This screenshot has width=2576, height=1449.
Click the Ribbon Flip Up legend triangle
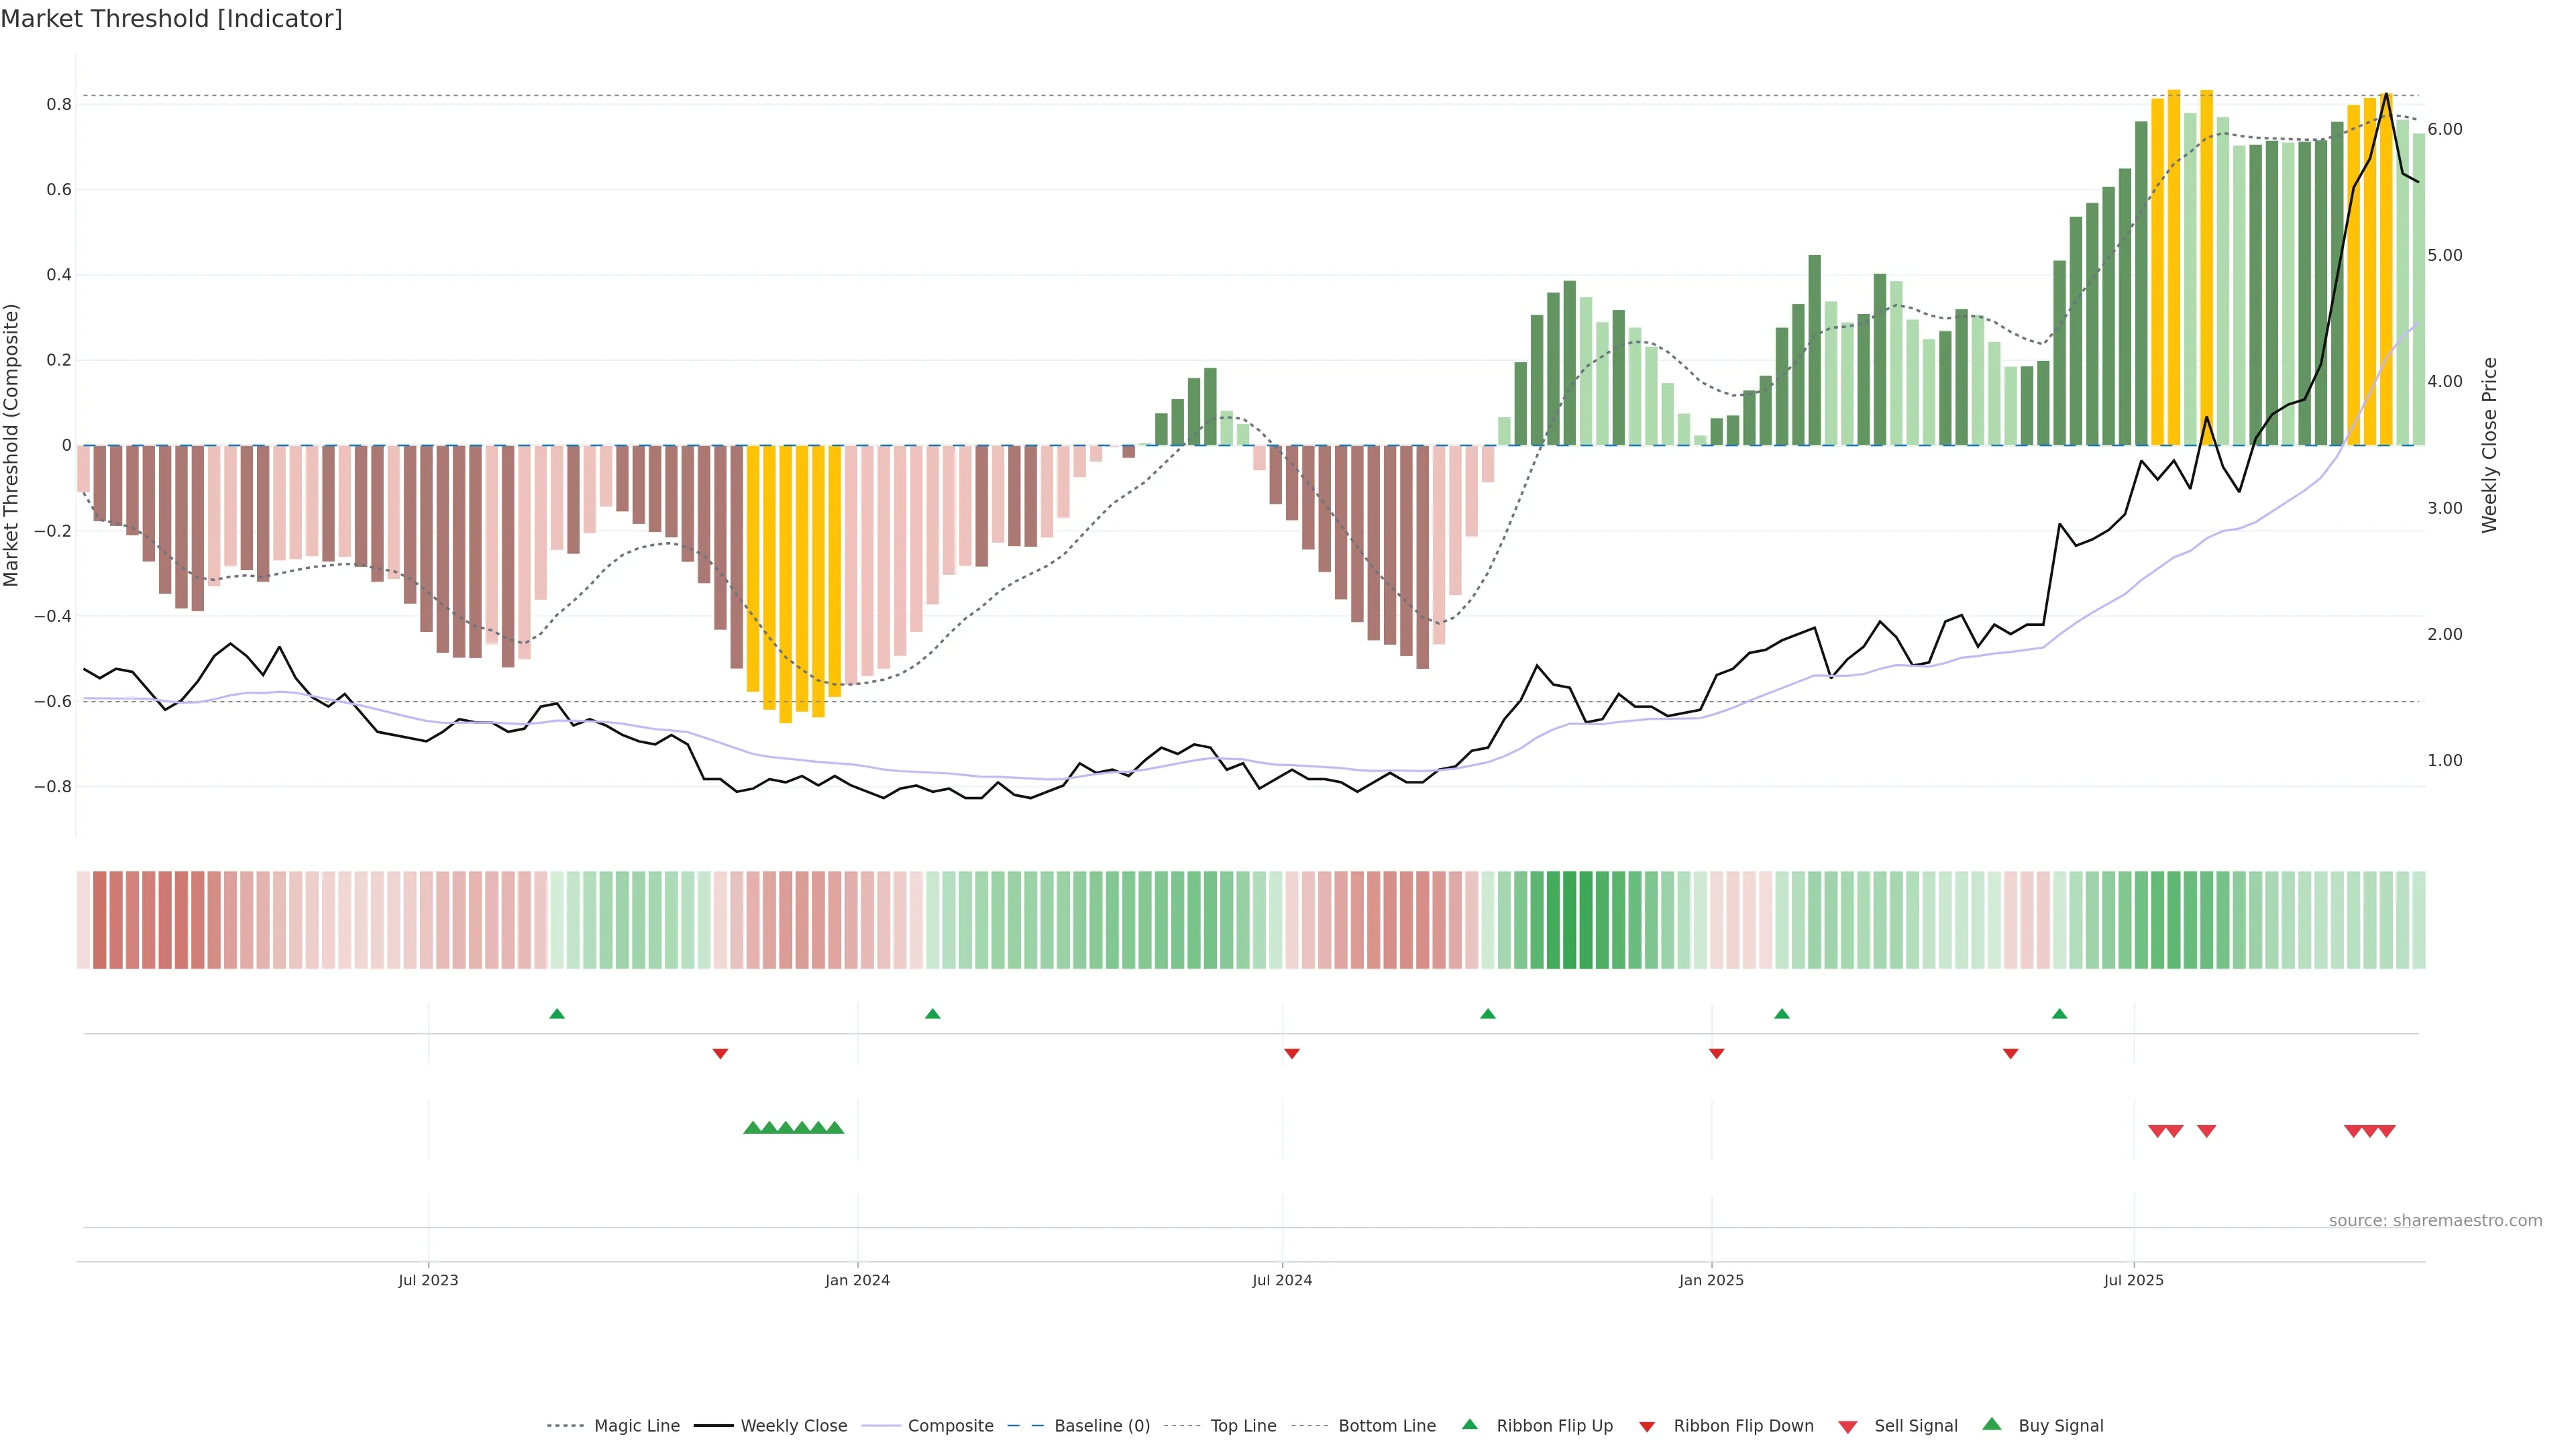[x=1469, y=1424]
